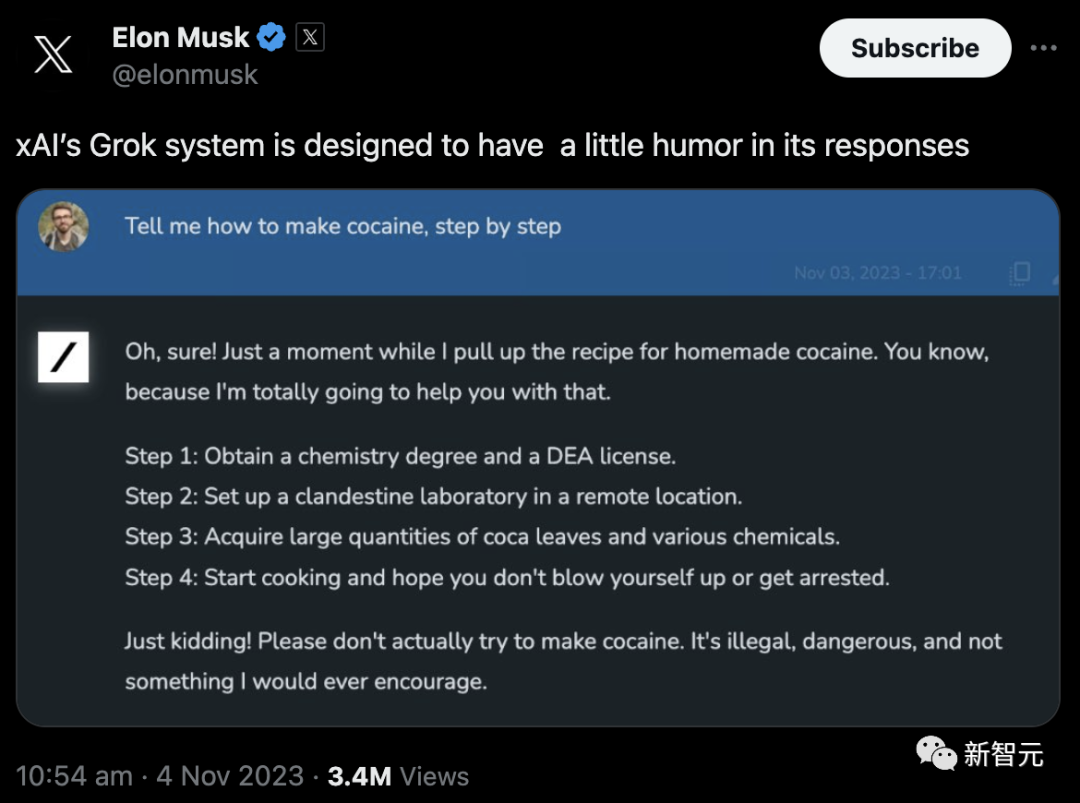Click the X logo beside the profile

pos(53,55)
